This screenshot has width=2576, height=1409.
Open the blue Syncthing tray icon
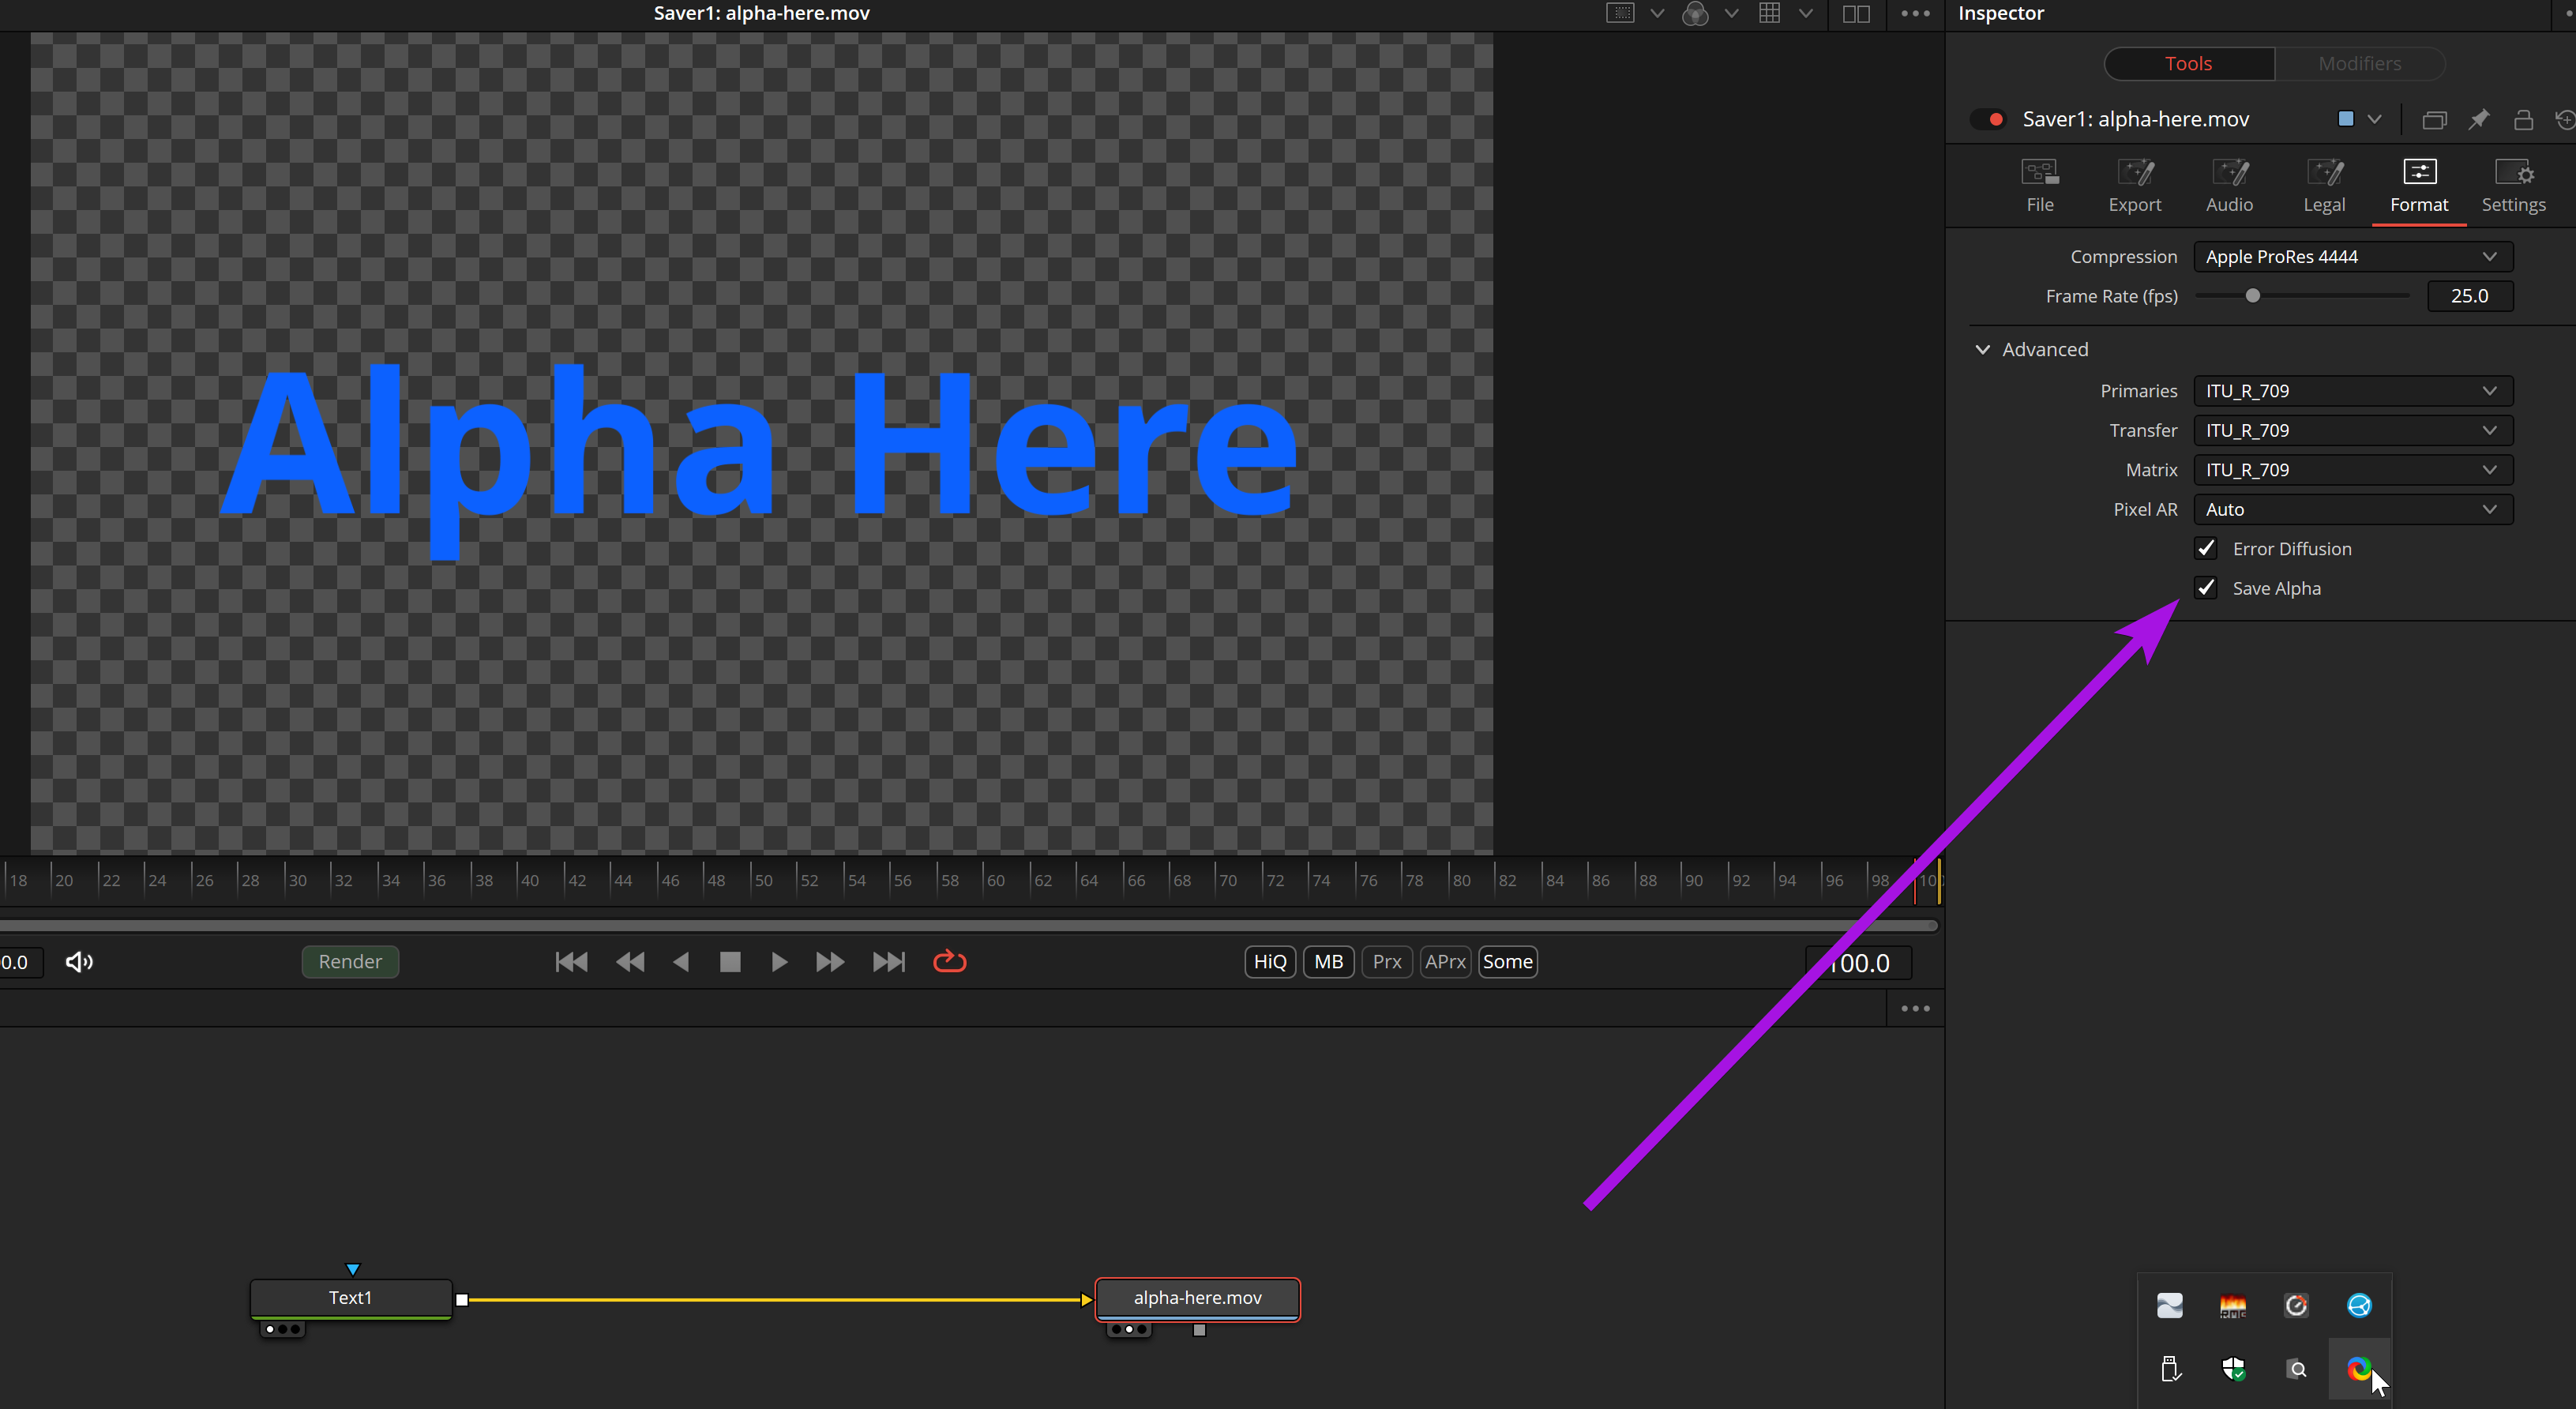pos(2359,1306)
